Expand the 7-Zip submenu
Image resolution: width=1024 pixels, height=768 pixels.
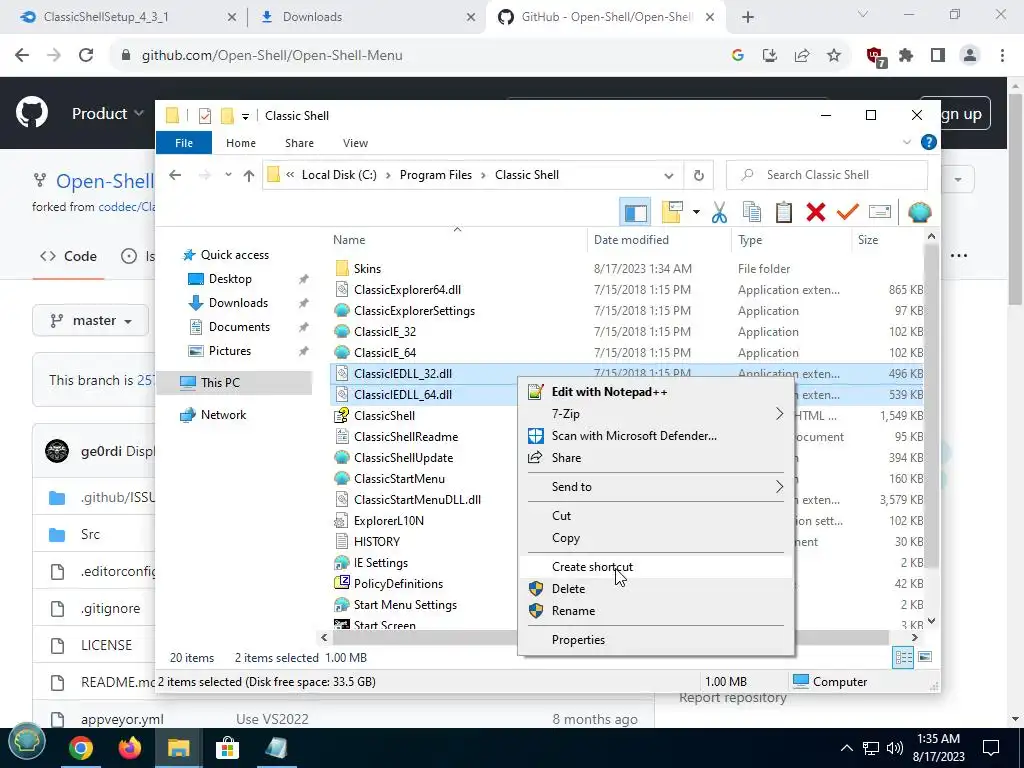tap(656, 414)
